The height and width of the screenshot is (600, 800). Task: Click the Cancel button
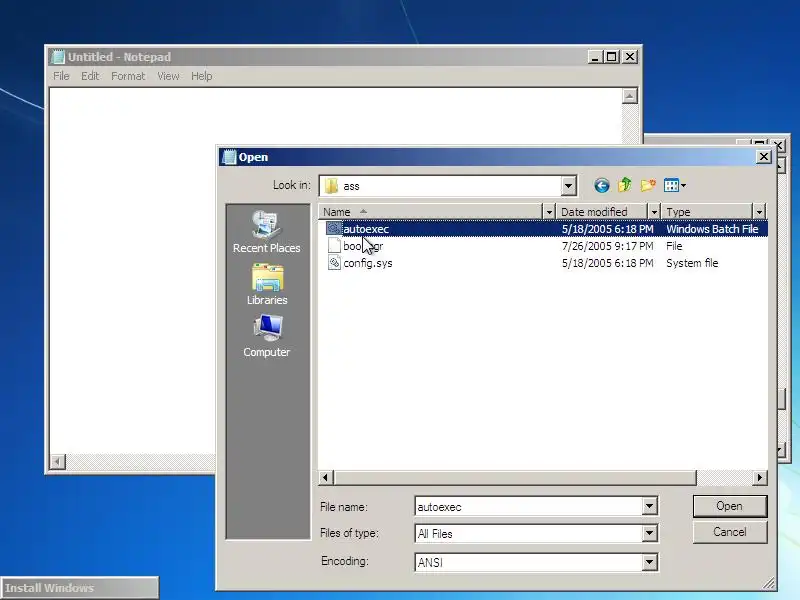point(730,532)
